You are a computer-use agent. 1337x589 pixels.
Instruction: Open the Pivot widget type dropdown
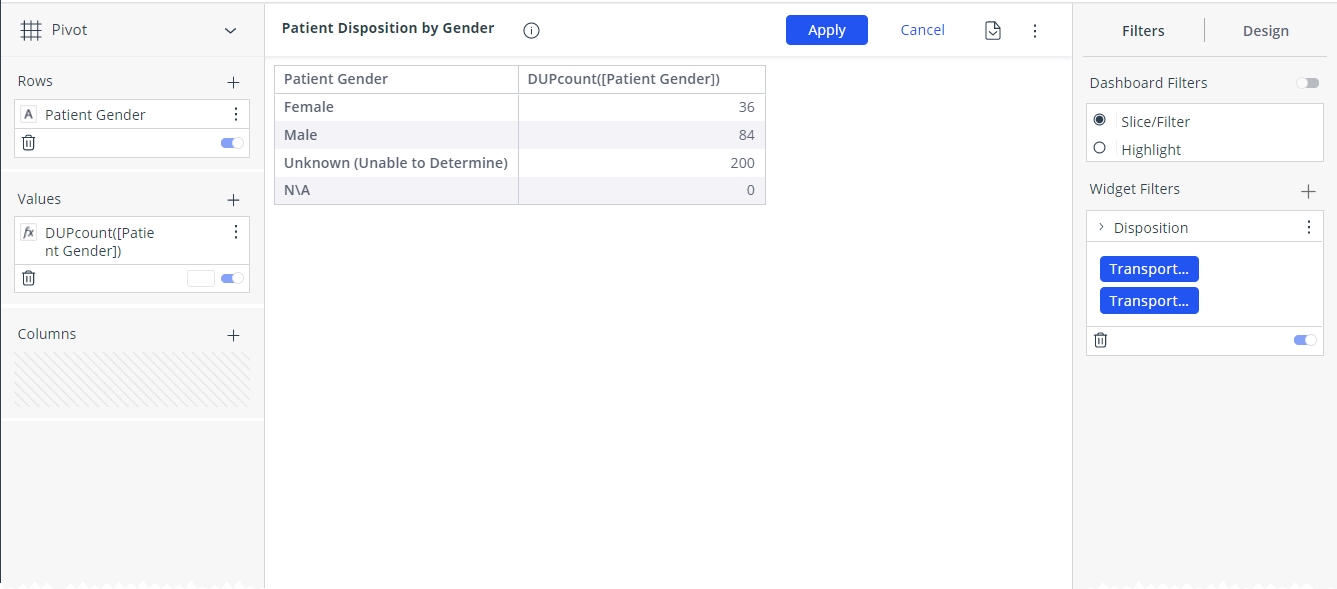231,31
